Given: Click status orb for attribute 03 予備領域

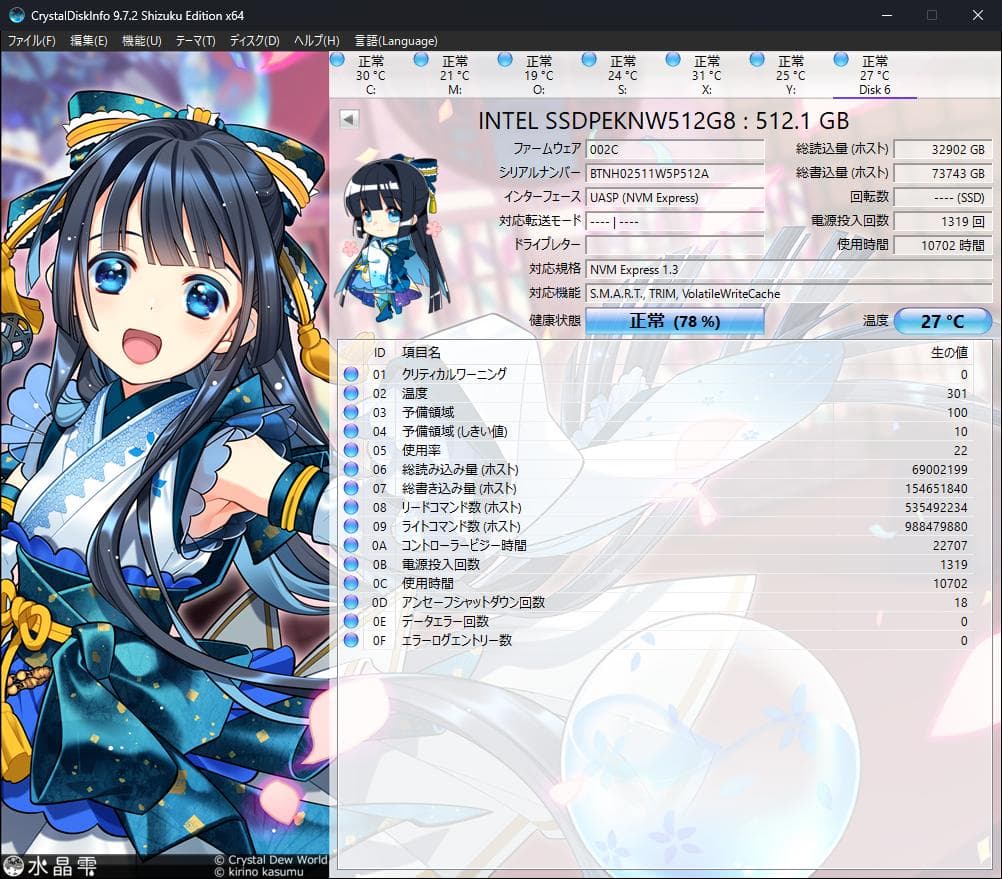Looking at the screenshot, I should [351, 412].
